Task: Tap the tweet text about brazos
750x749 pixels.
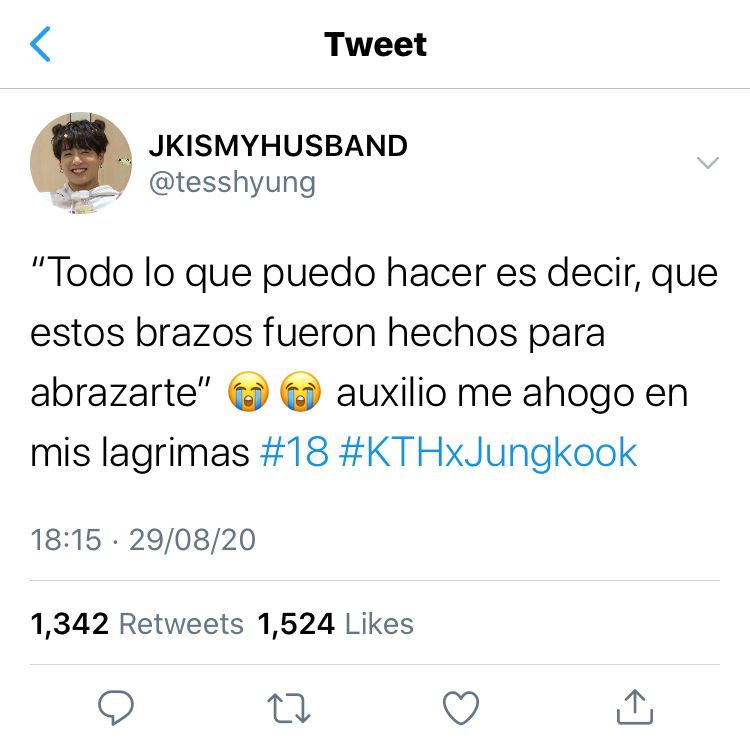Action: click(374, 362)
